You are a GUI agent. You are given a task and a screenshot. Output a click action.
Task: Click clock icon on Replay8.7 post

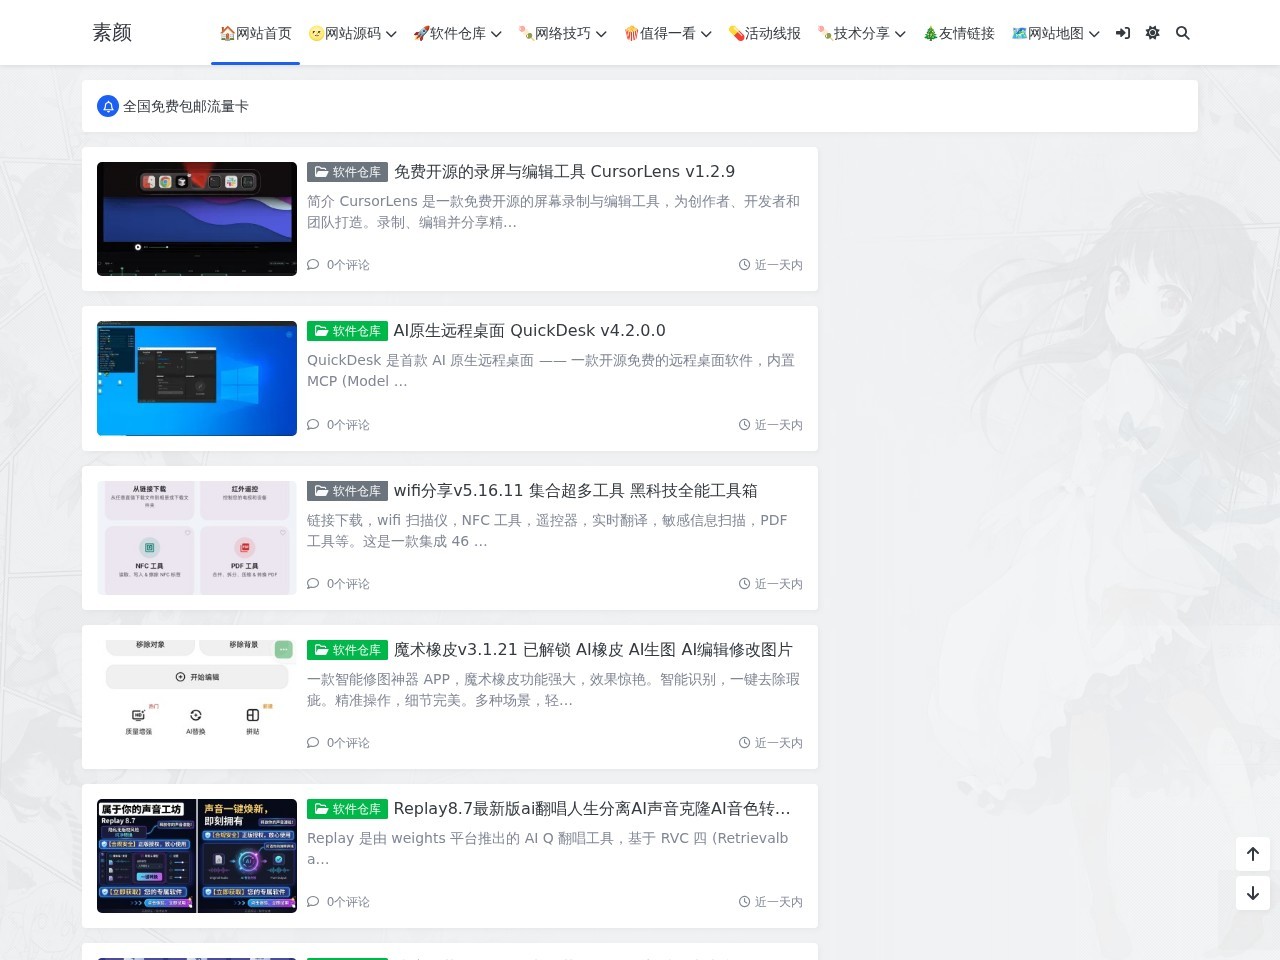tap(744, 902)
